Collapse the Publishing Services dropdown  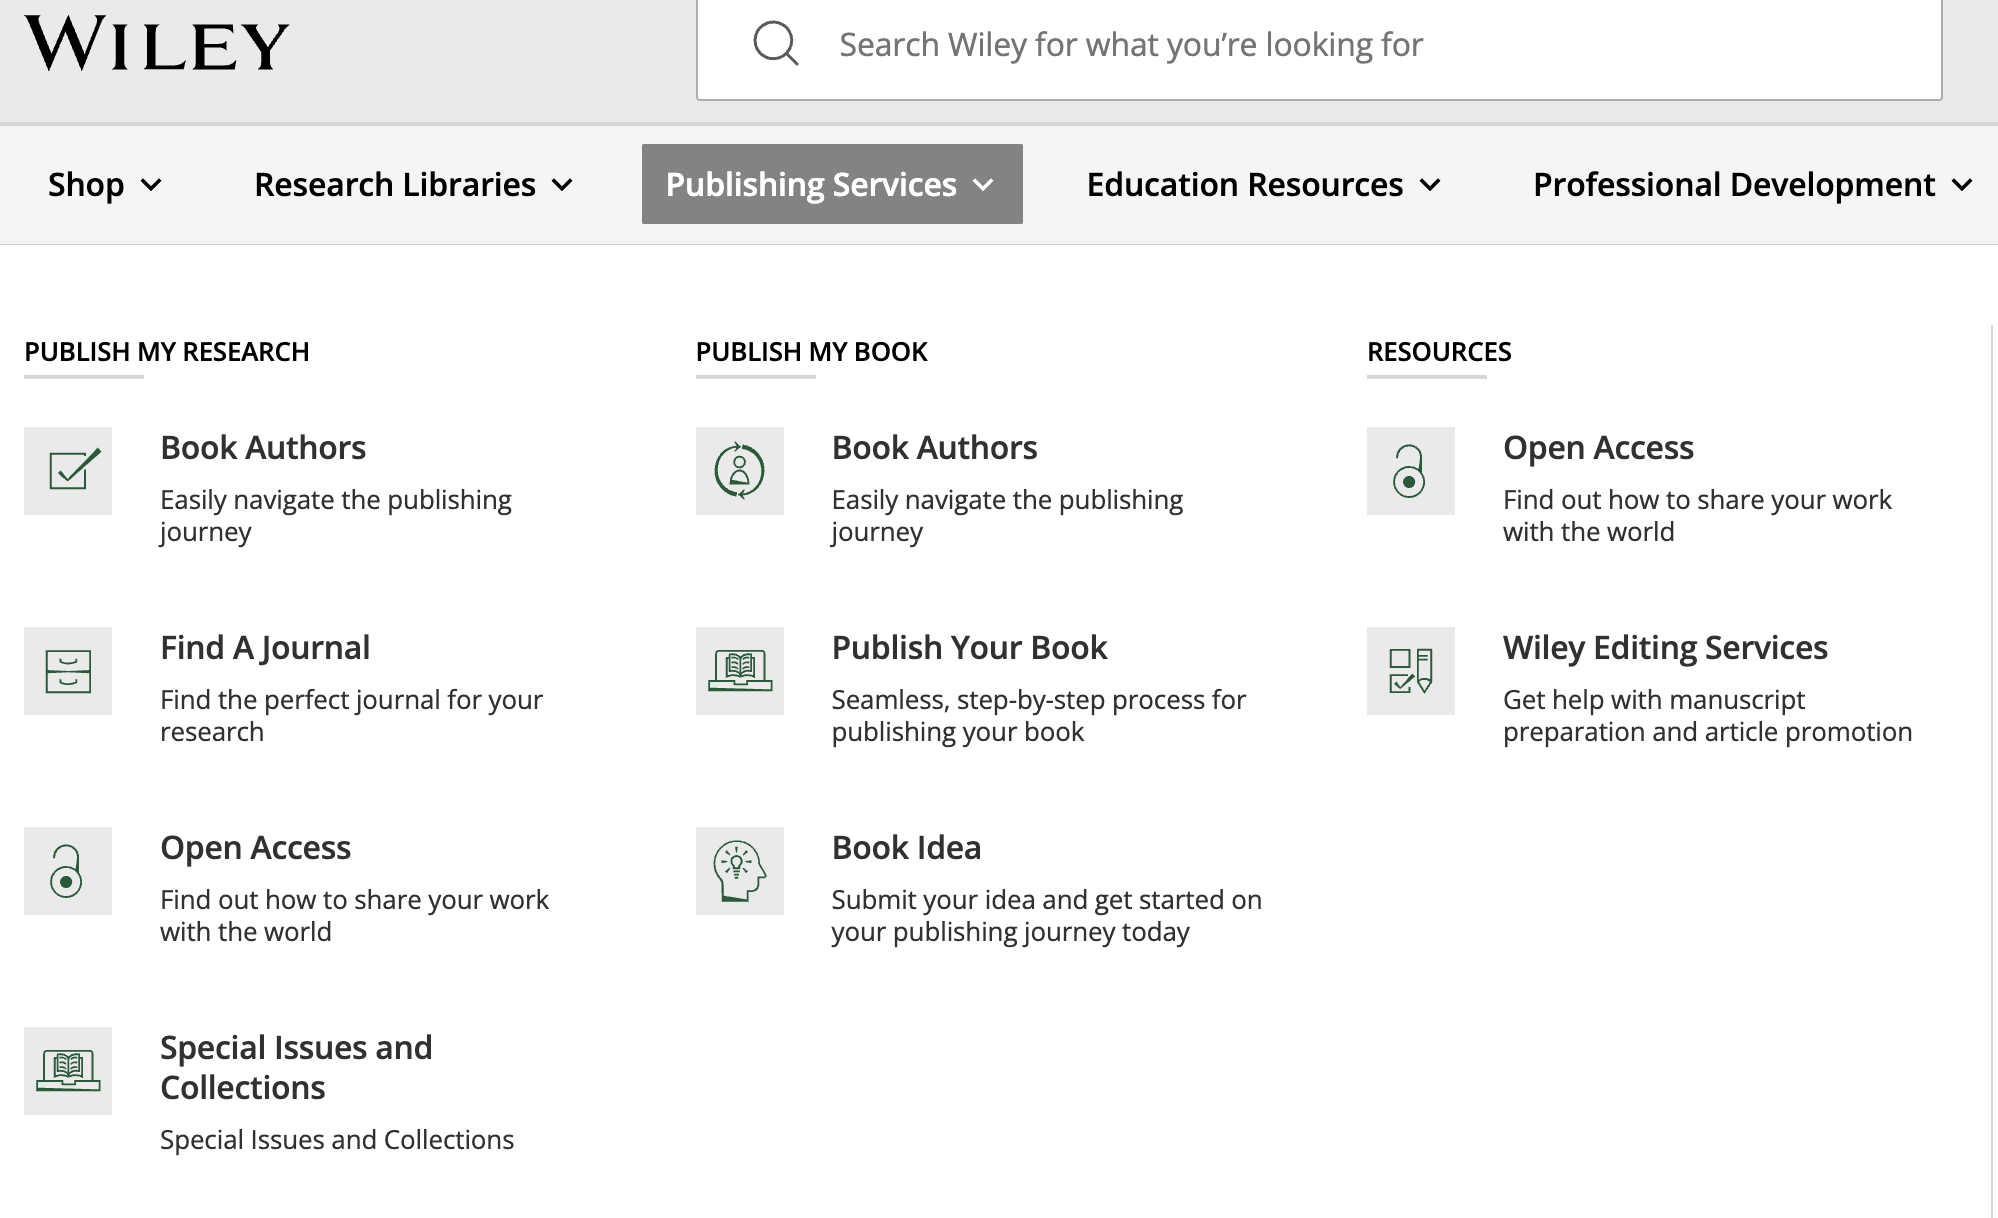(831, 184)
